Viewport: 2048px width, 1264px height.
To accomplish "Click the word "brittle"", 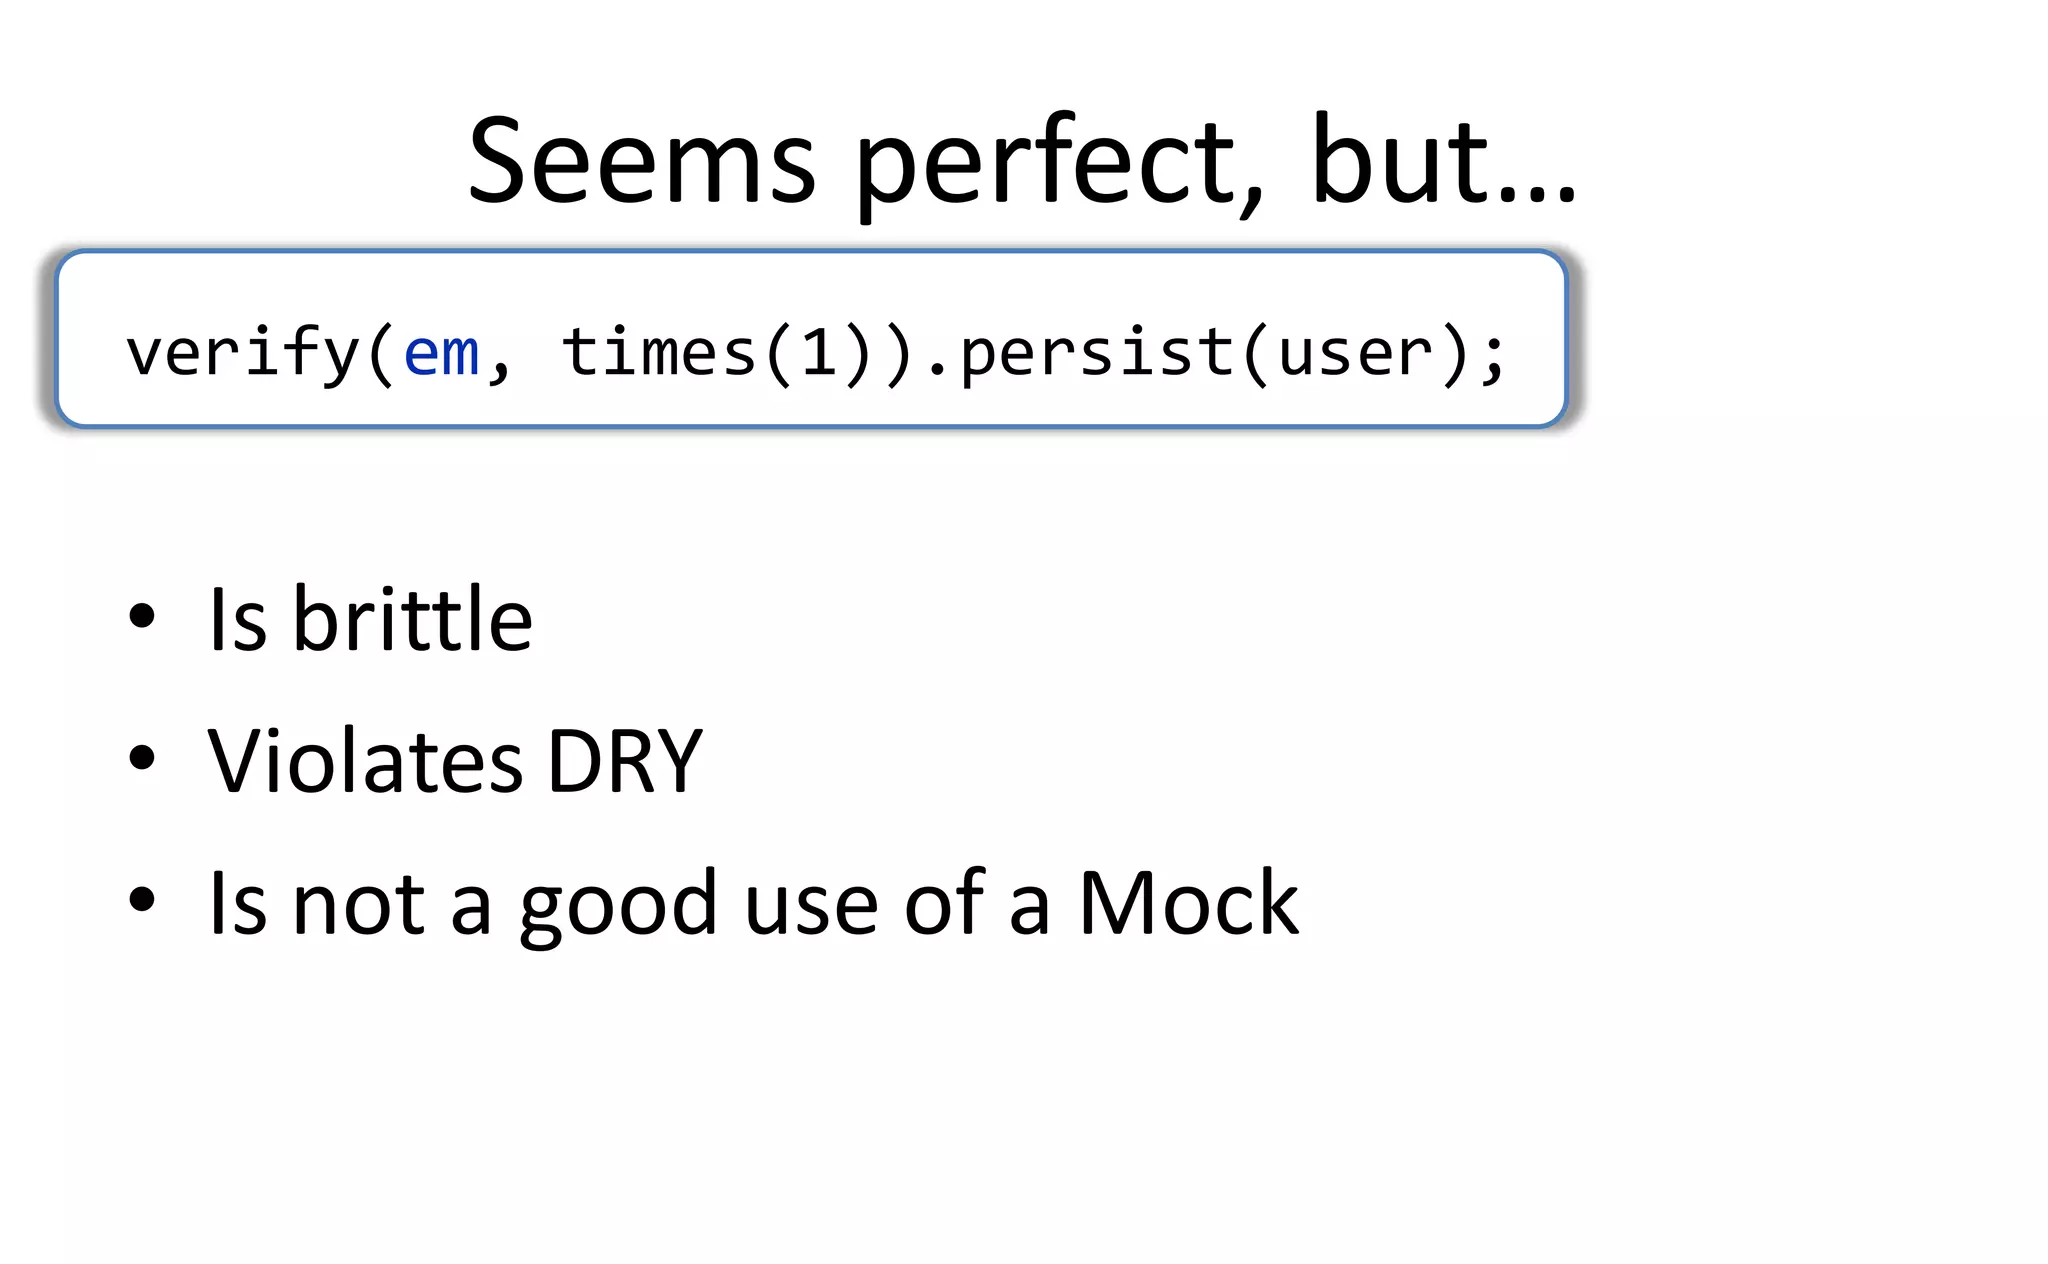I will (412, 620).
